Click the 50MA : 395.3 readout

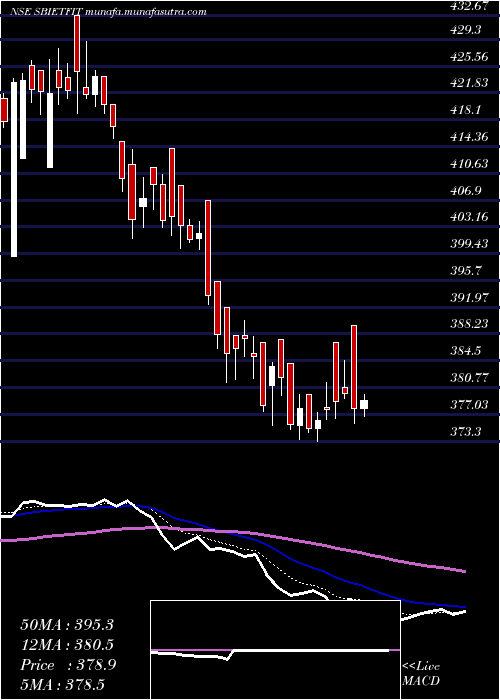[x=67, y=625]
